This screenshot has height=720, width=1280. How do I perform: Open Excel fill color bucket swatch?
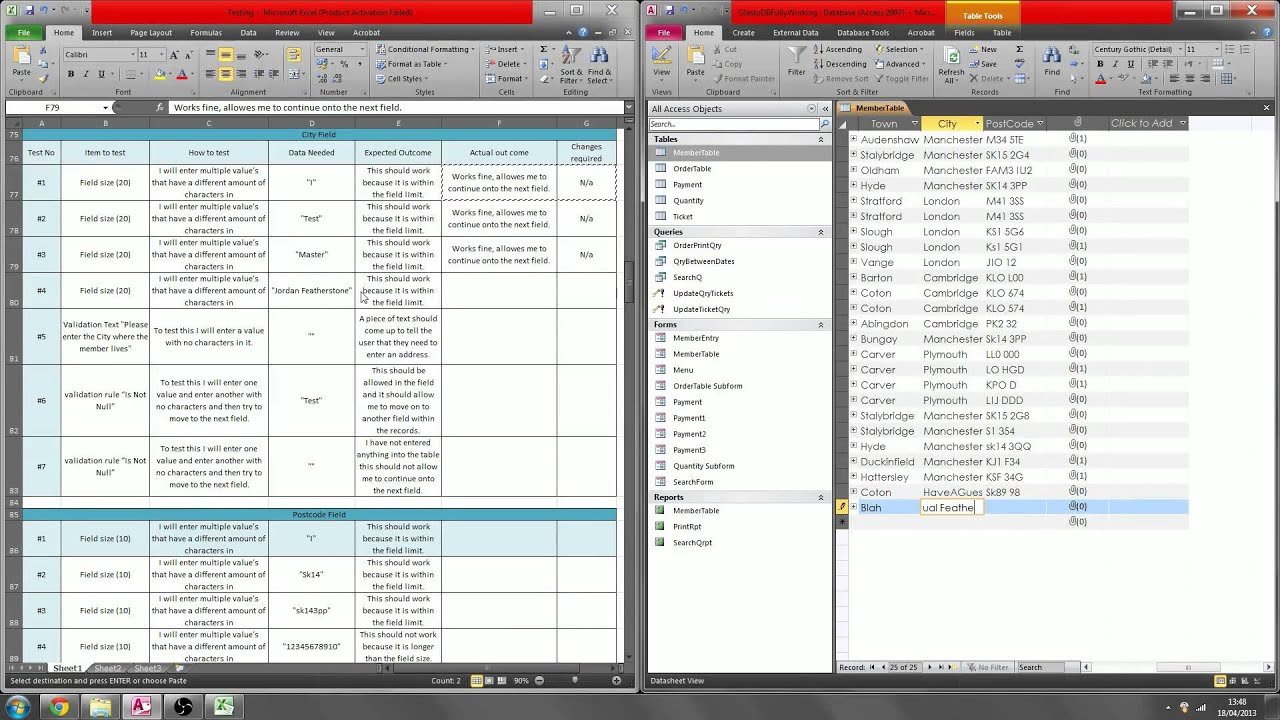160,74
